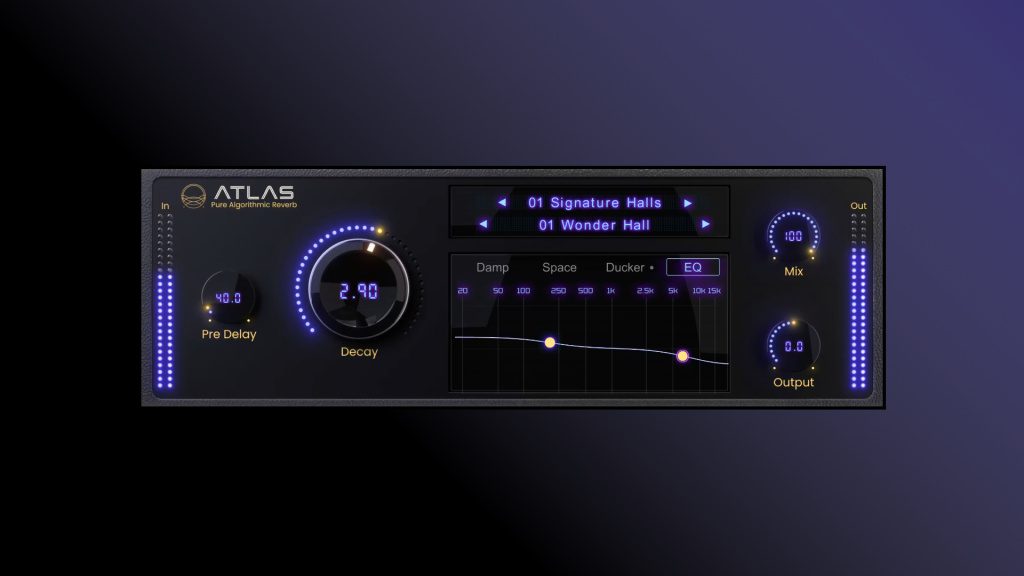
Task: Click the Output label
Action: (793, 383)
